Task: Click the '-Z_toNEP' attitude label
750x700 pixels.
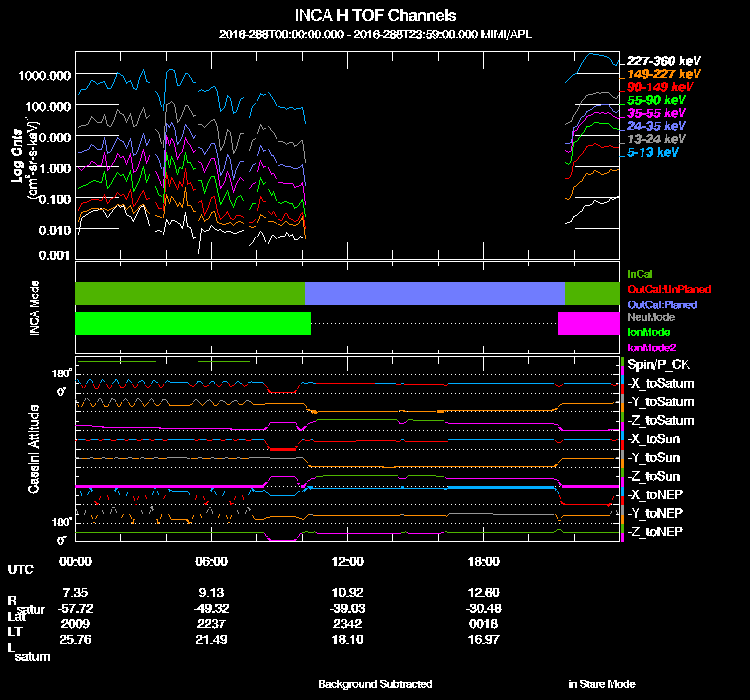Action: 655,532
